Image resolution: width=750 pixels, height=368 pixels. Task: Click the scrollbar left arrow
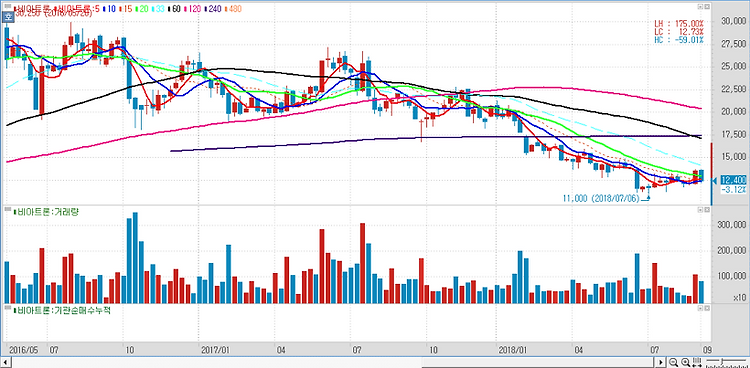click(x=7, y=362)
